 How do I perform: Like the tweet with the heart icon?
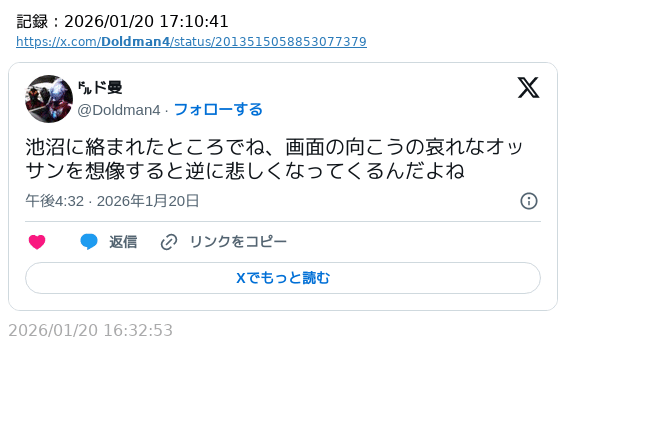point(37,242)
